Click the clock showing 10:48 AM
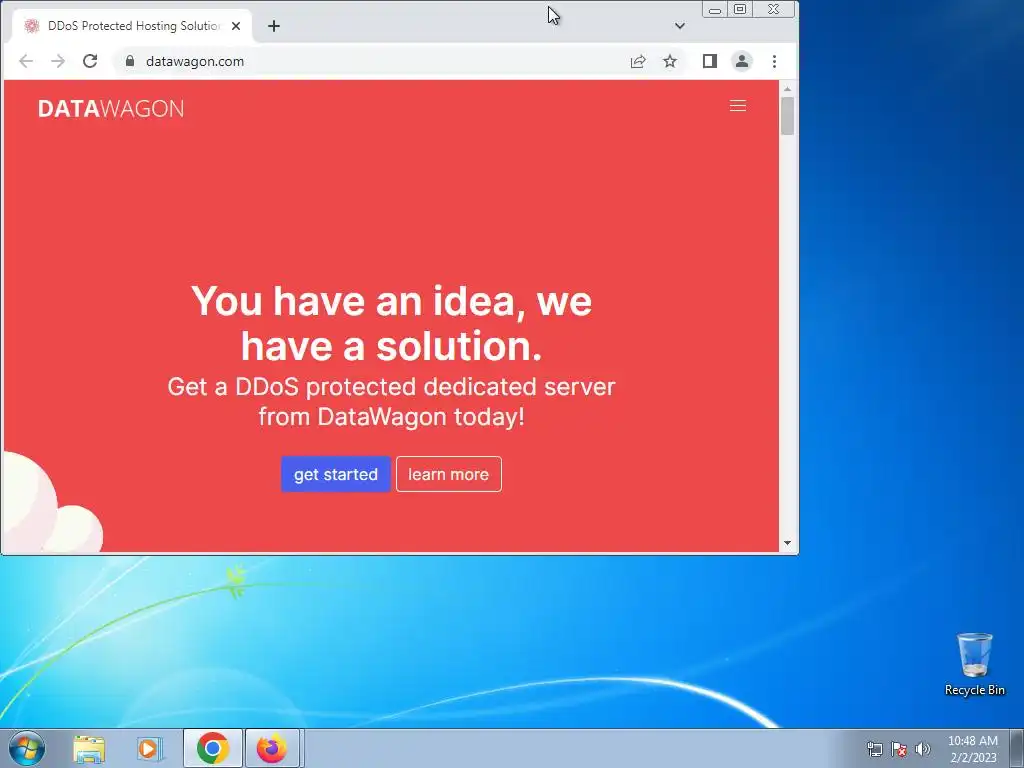1024x768 pixels. (x=973, y=749)
